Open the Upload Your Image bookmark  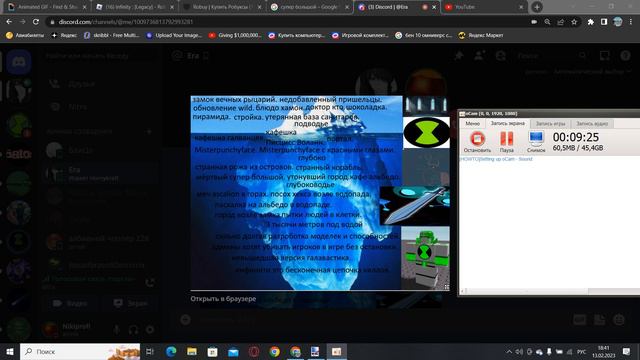174,36
